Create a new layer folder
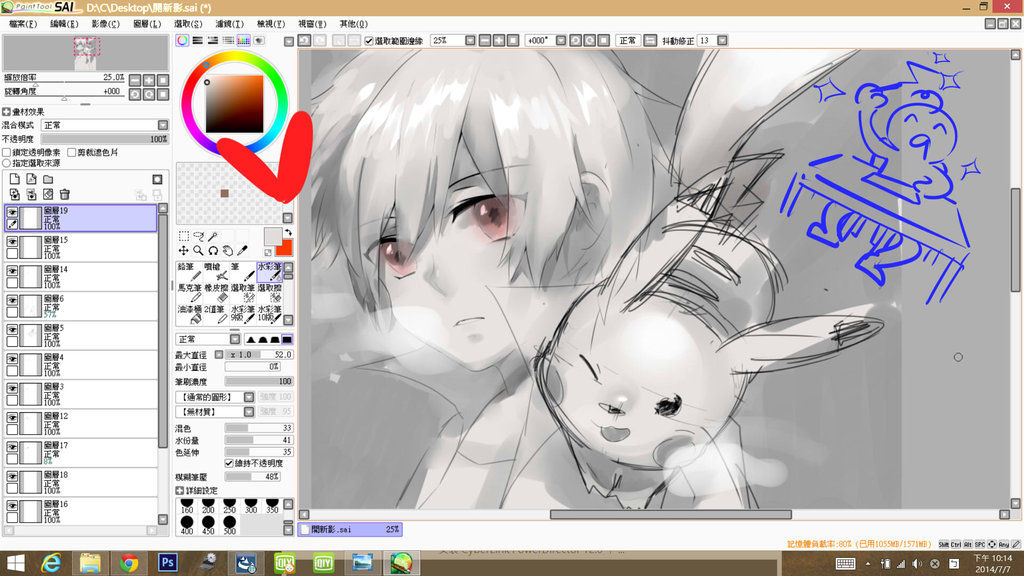 pos(48,179)
